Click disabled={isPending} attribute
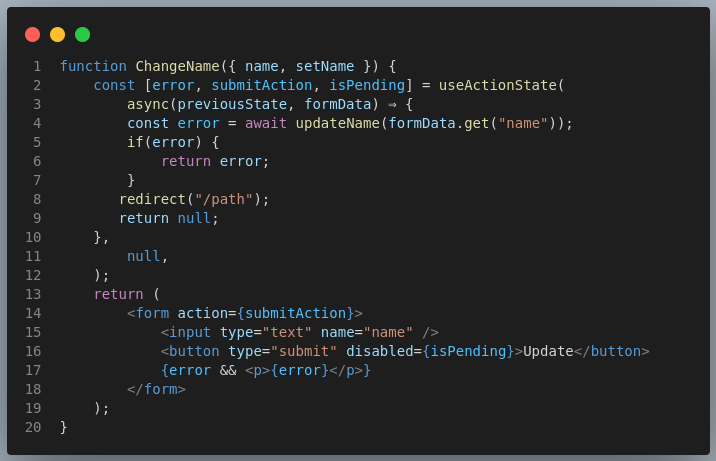The image size is (716, 461). [x=430, y=351]
